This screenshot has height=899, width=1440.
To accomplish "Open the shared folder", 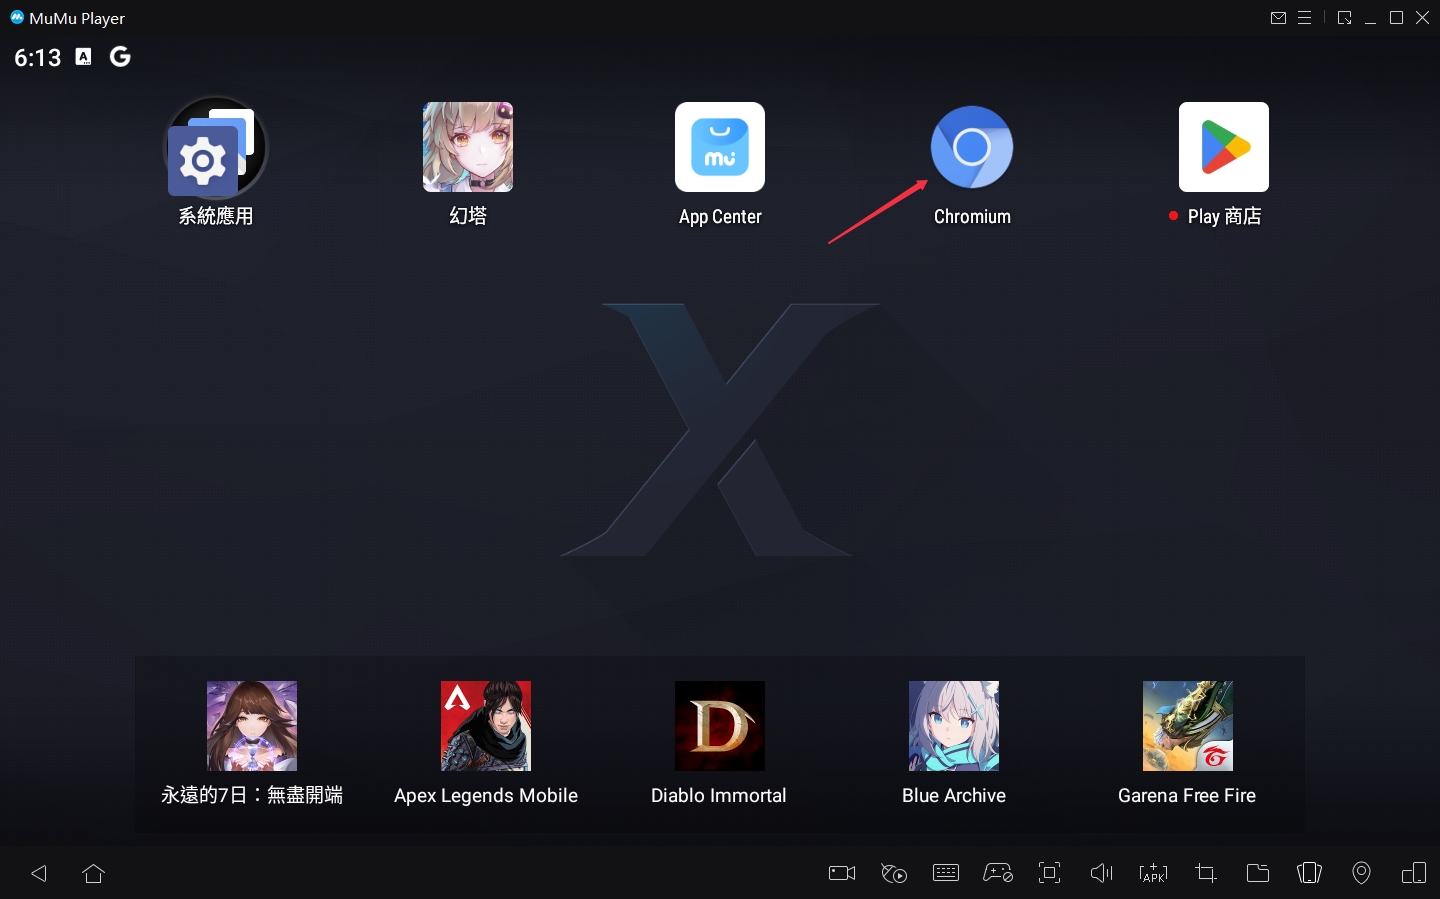I will pyautogui.click(x=1258, y=873).
